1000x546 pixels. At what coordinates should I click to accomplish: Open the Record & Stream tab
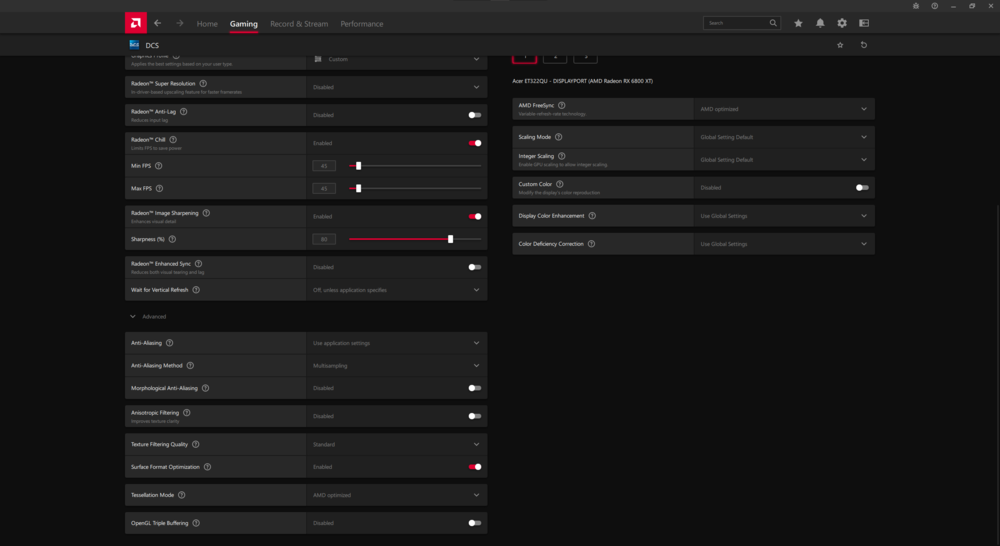pyautogui.click(x=298, y=24)
